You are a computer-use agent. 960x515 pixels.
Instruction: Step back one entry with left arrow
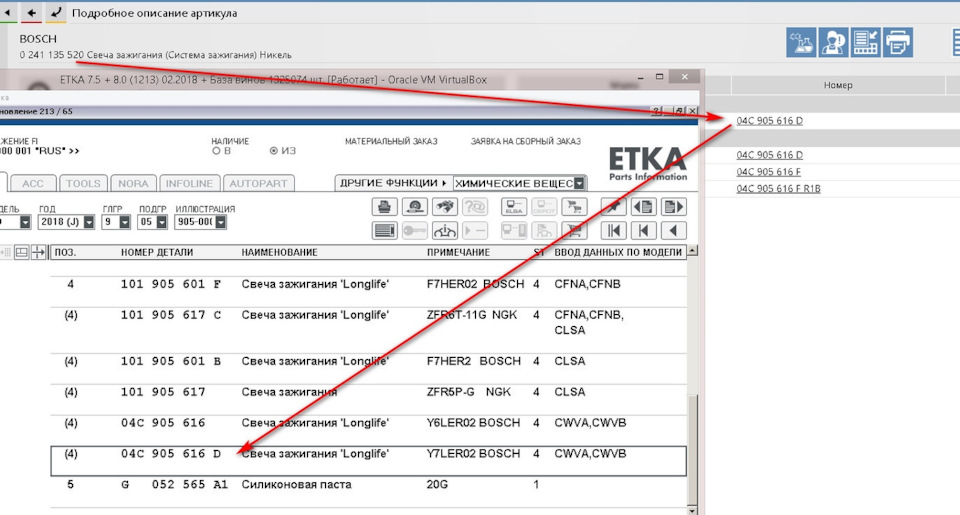(x=673, y=231)
